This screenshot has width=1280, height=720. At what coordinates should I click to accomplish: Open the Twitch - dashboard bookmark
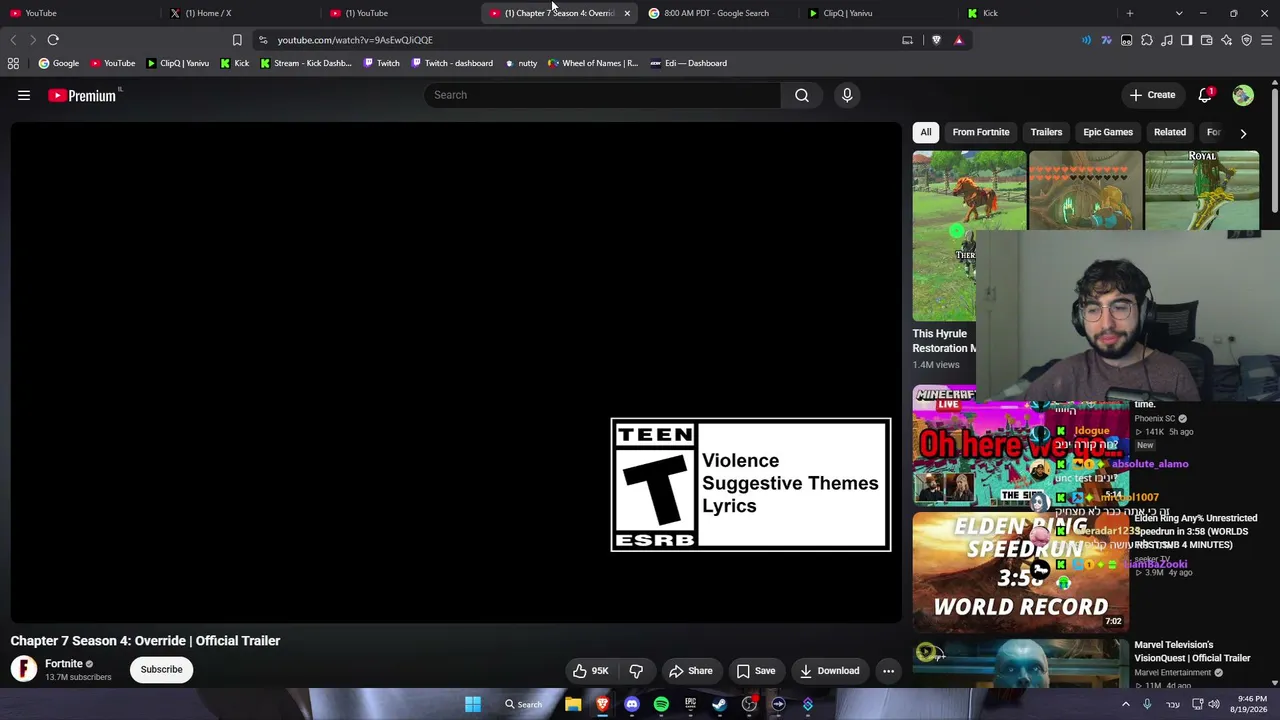[x=452, y=63]
